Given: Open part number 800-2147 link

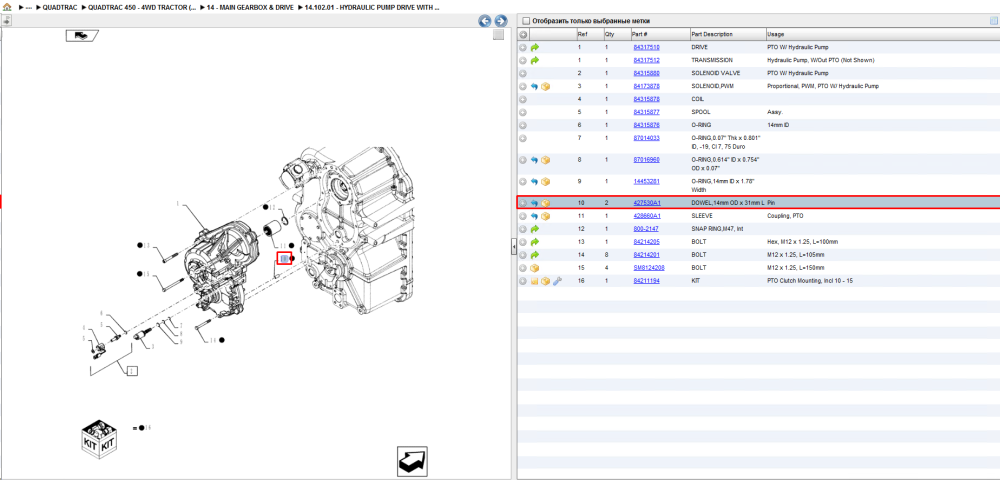Looking at the screenshot, I should coord(645,228).
